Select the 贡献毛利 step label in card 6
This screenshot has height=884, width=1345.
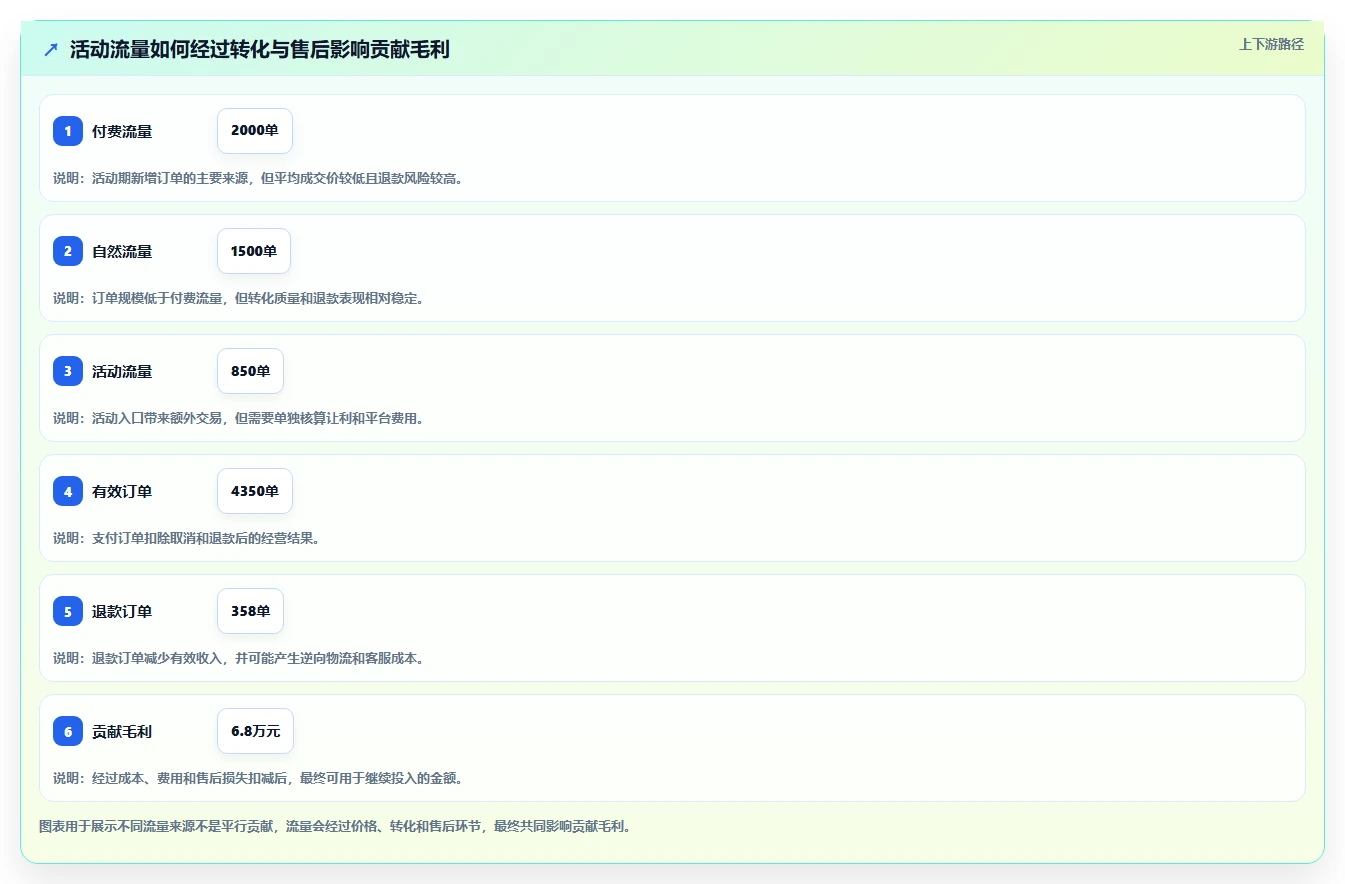[122, 731]
